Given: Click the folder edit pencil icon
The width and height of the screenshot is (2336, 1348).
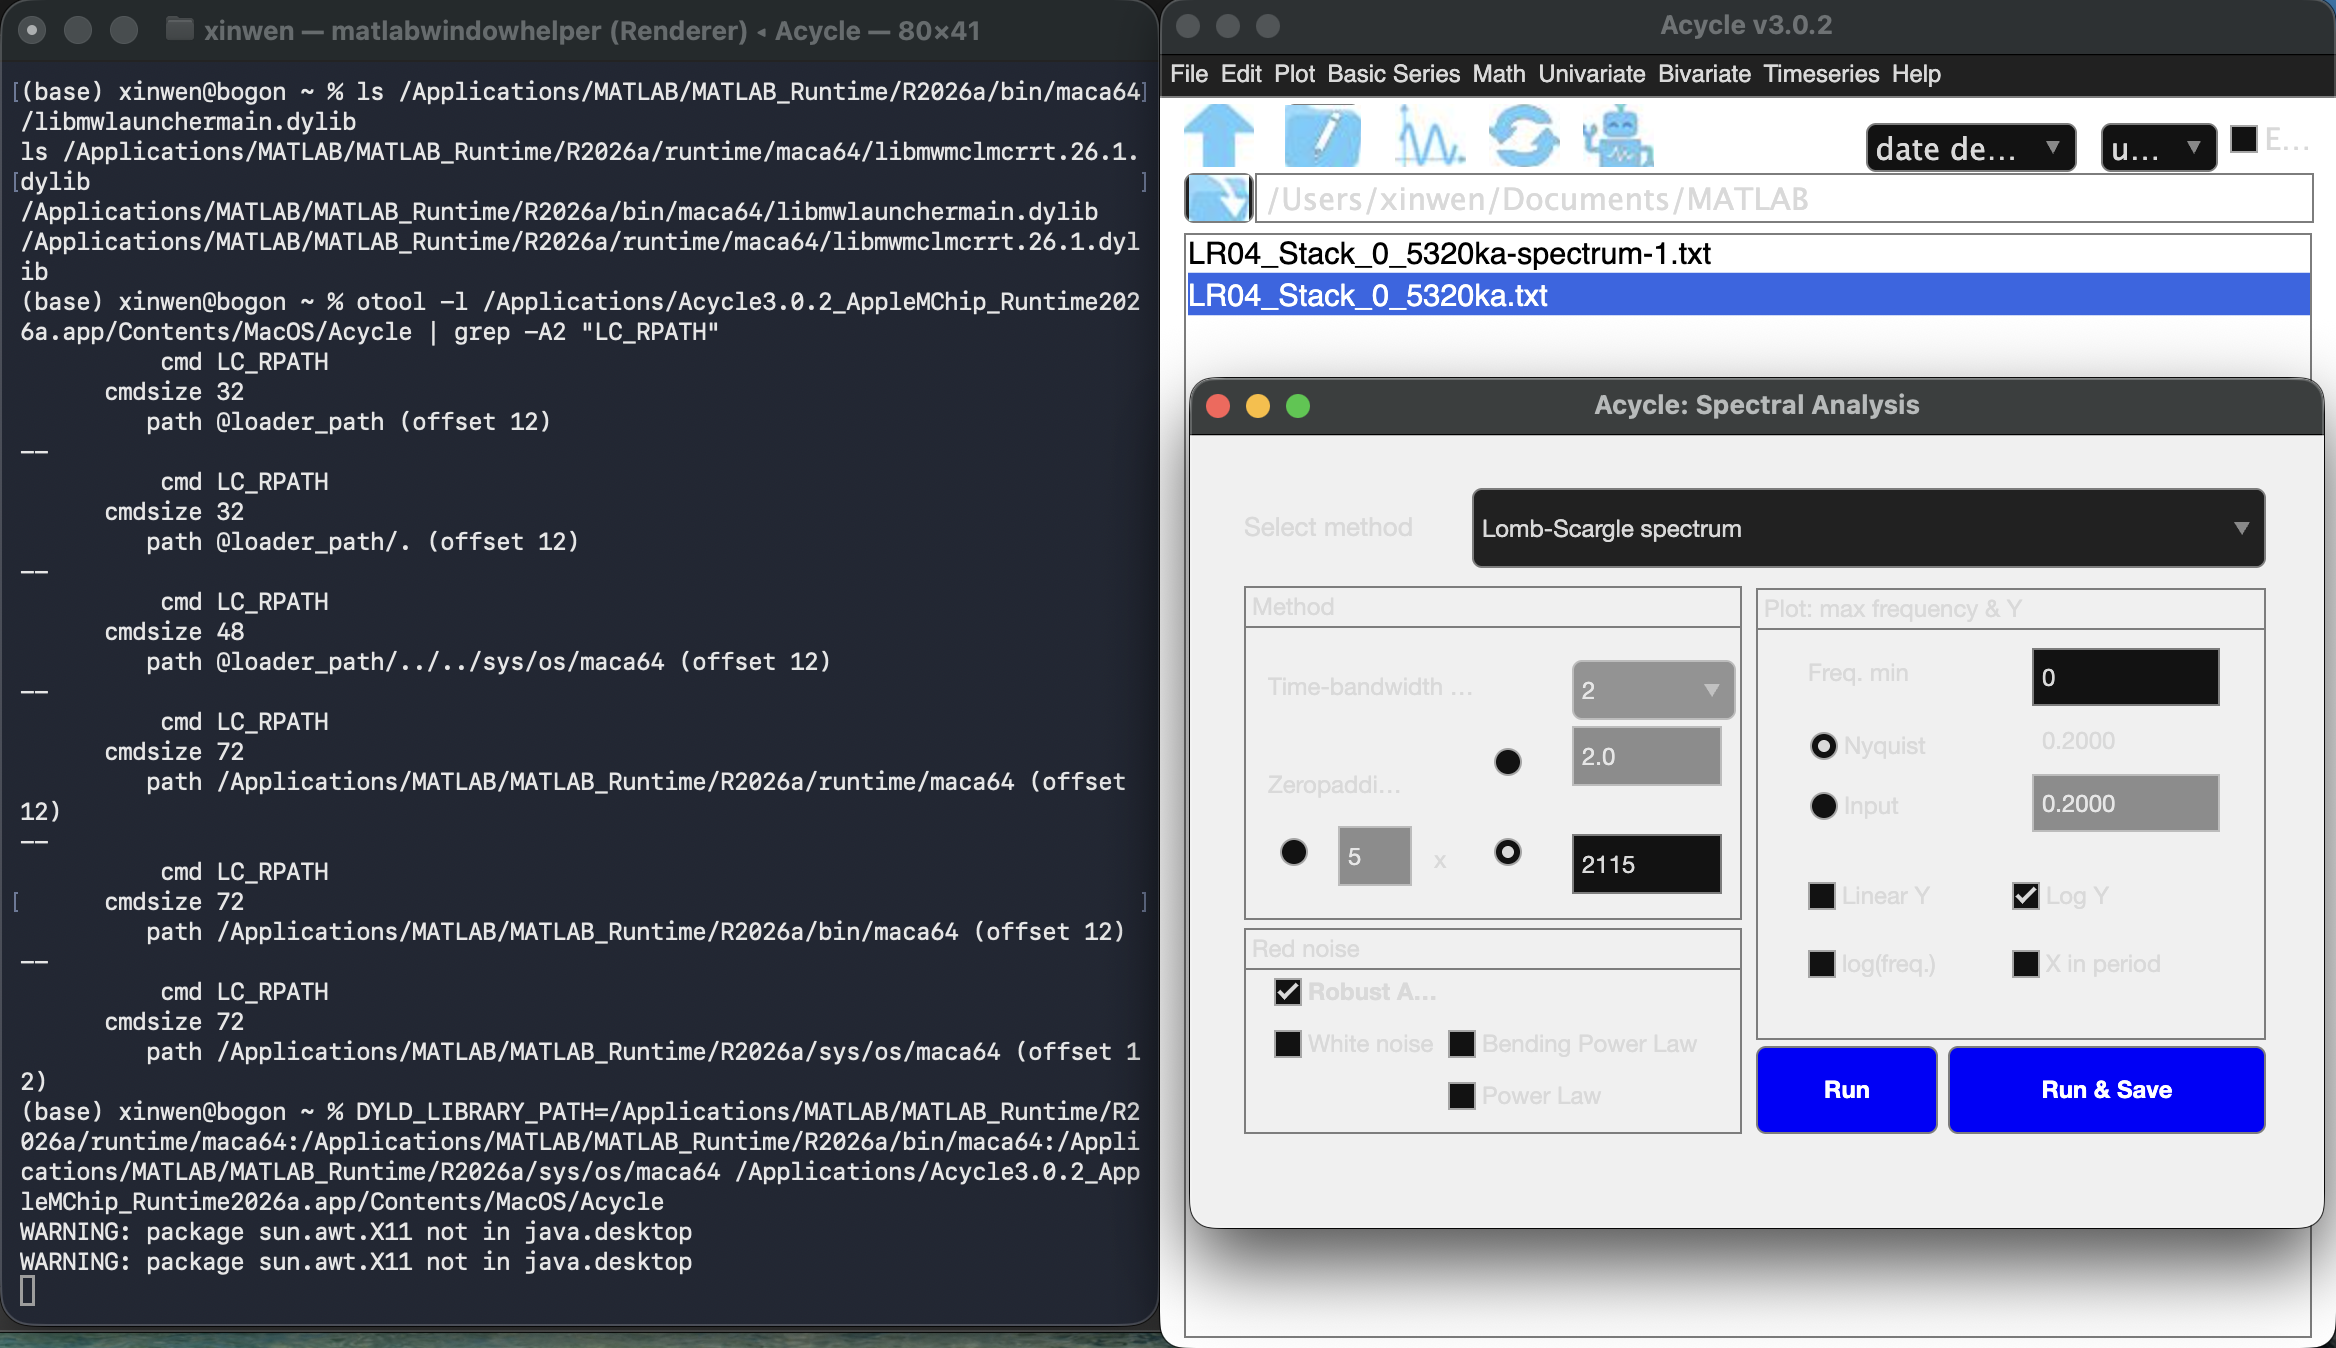Looking at the screenshot, I should point(1322,135).
